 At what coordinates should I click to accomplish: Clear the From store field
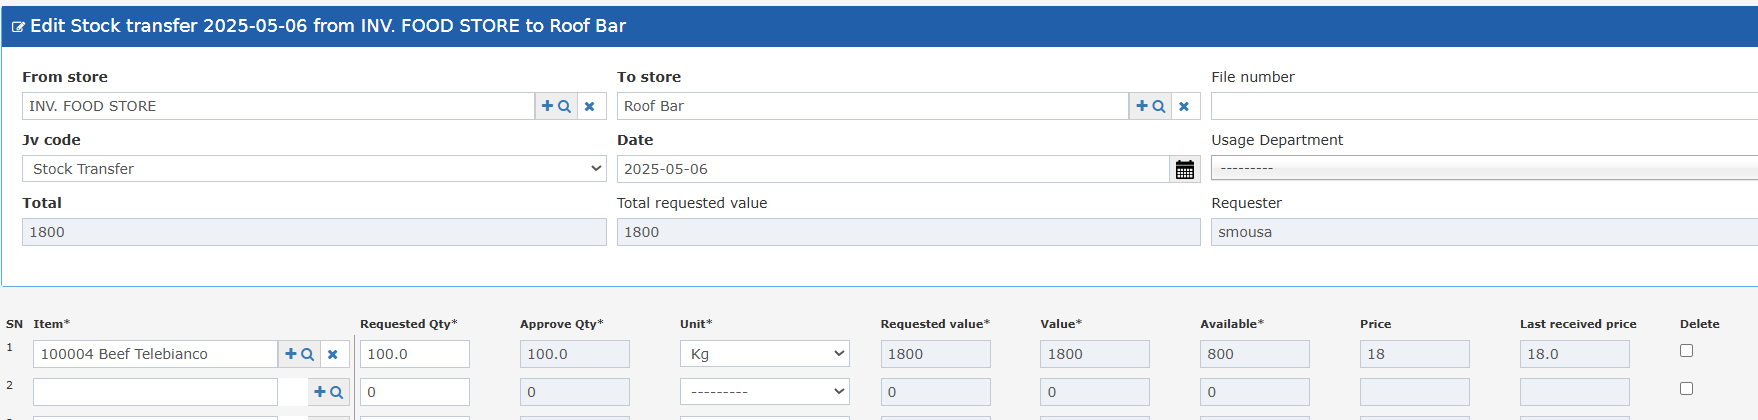(x=590, y=106)
